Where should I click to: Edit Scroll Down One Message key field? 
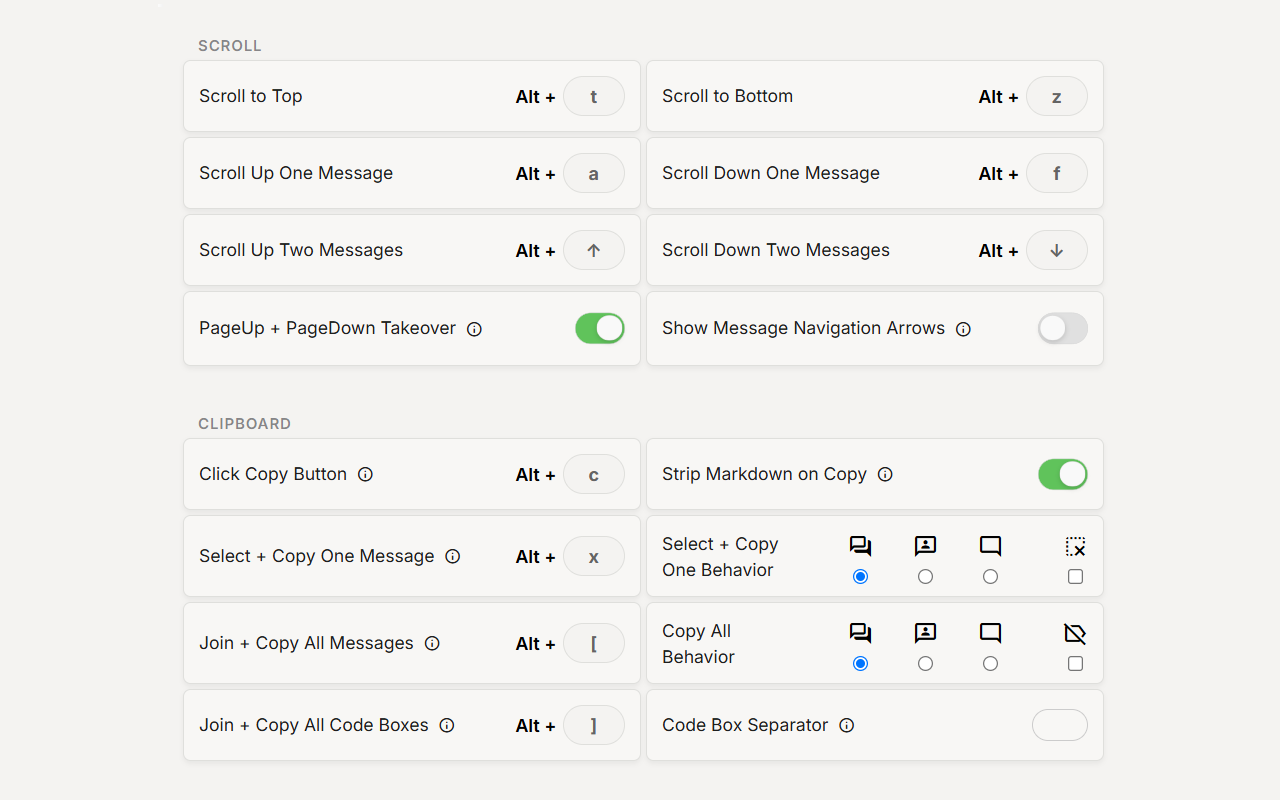1057,174
